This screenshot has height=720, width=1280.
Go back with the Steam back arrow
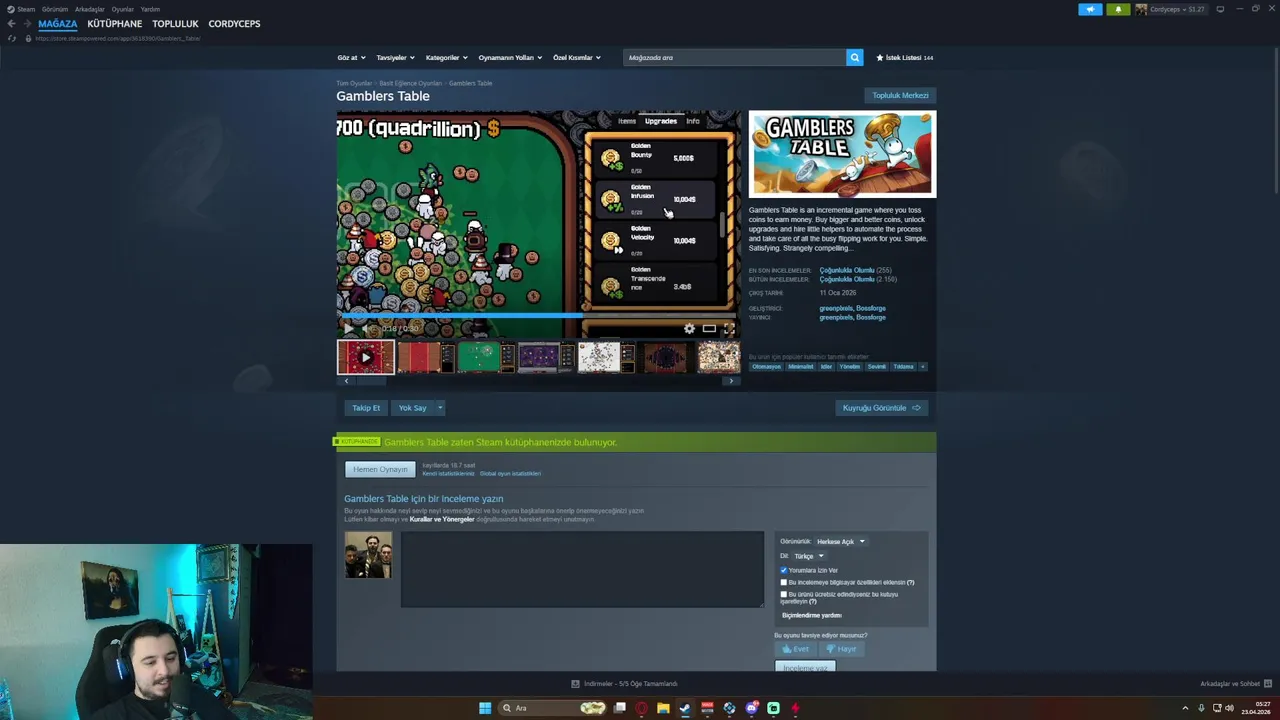[x=11, y=24]
